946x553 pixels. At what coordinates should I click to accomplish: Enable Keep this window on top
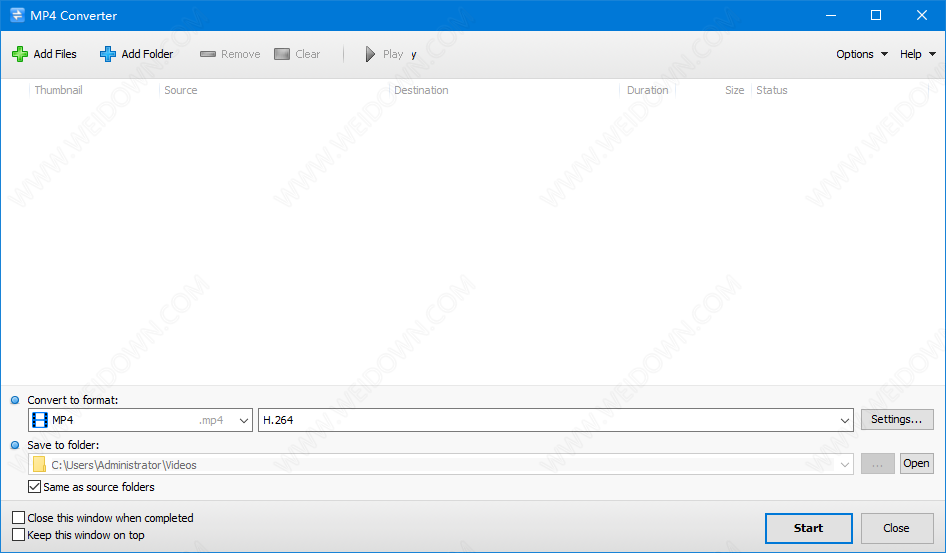point(19,535)
